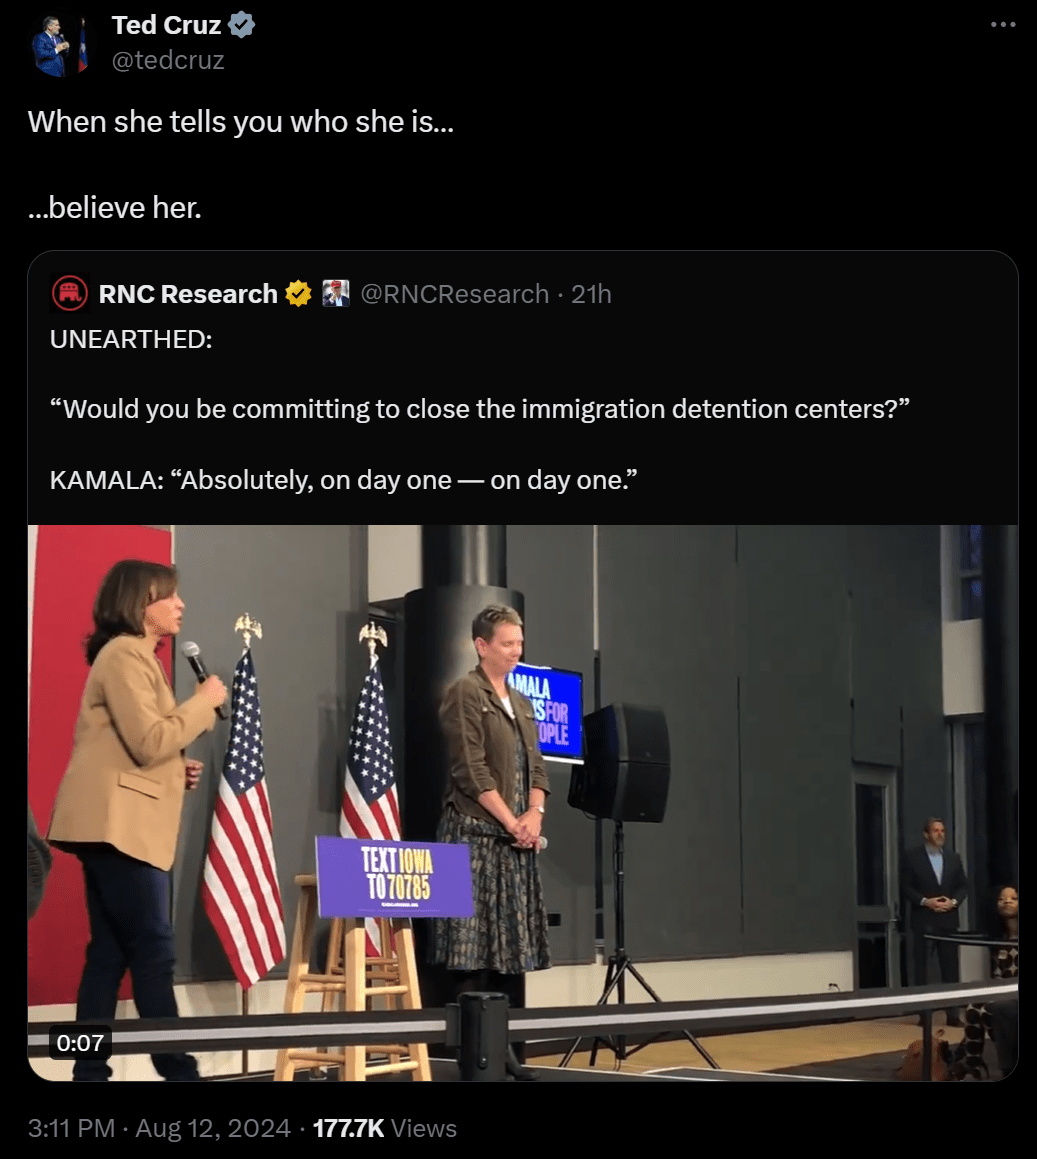Play the embedded video clip
The image size is (1037, 1159).
point(523,803)
